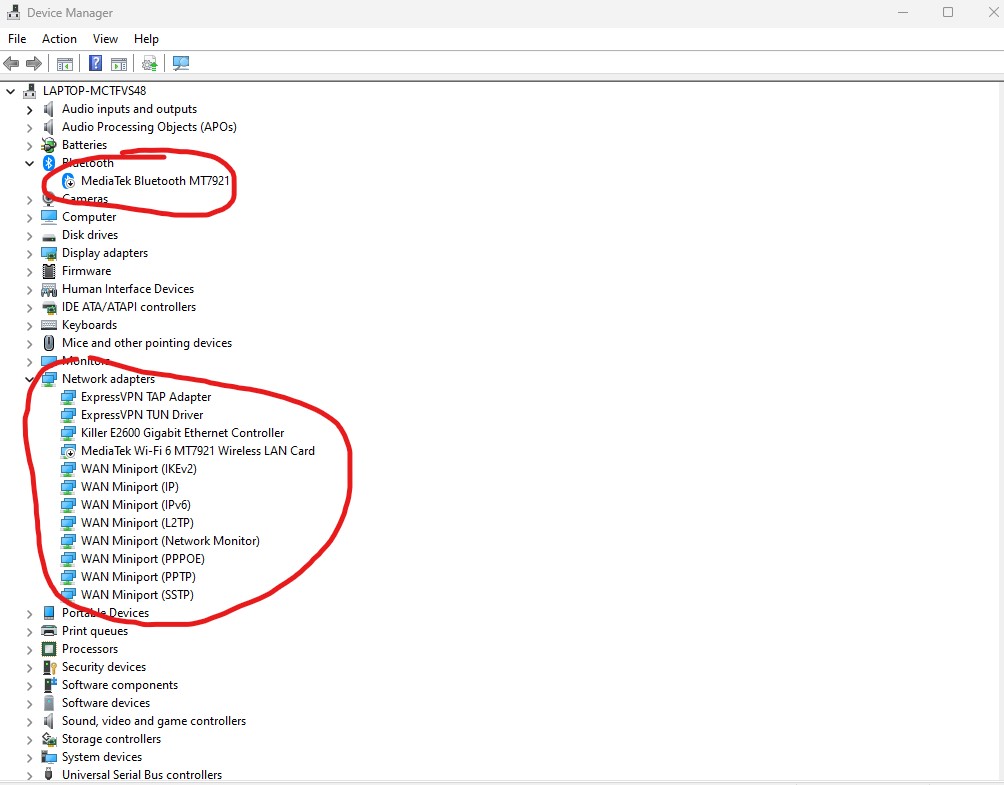The width and height of the screenshot is (1004, 785).
Task: Click the Device Manager title bar icon
Action: (x=13, y=12)
